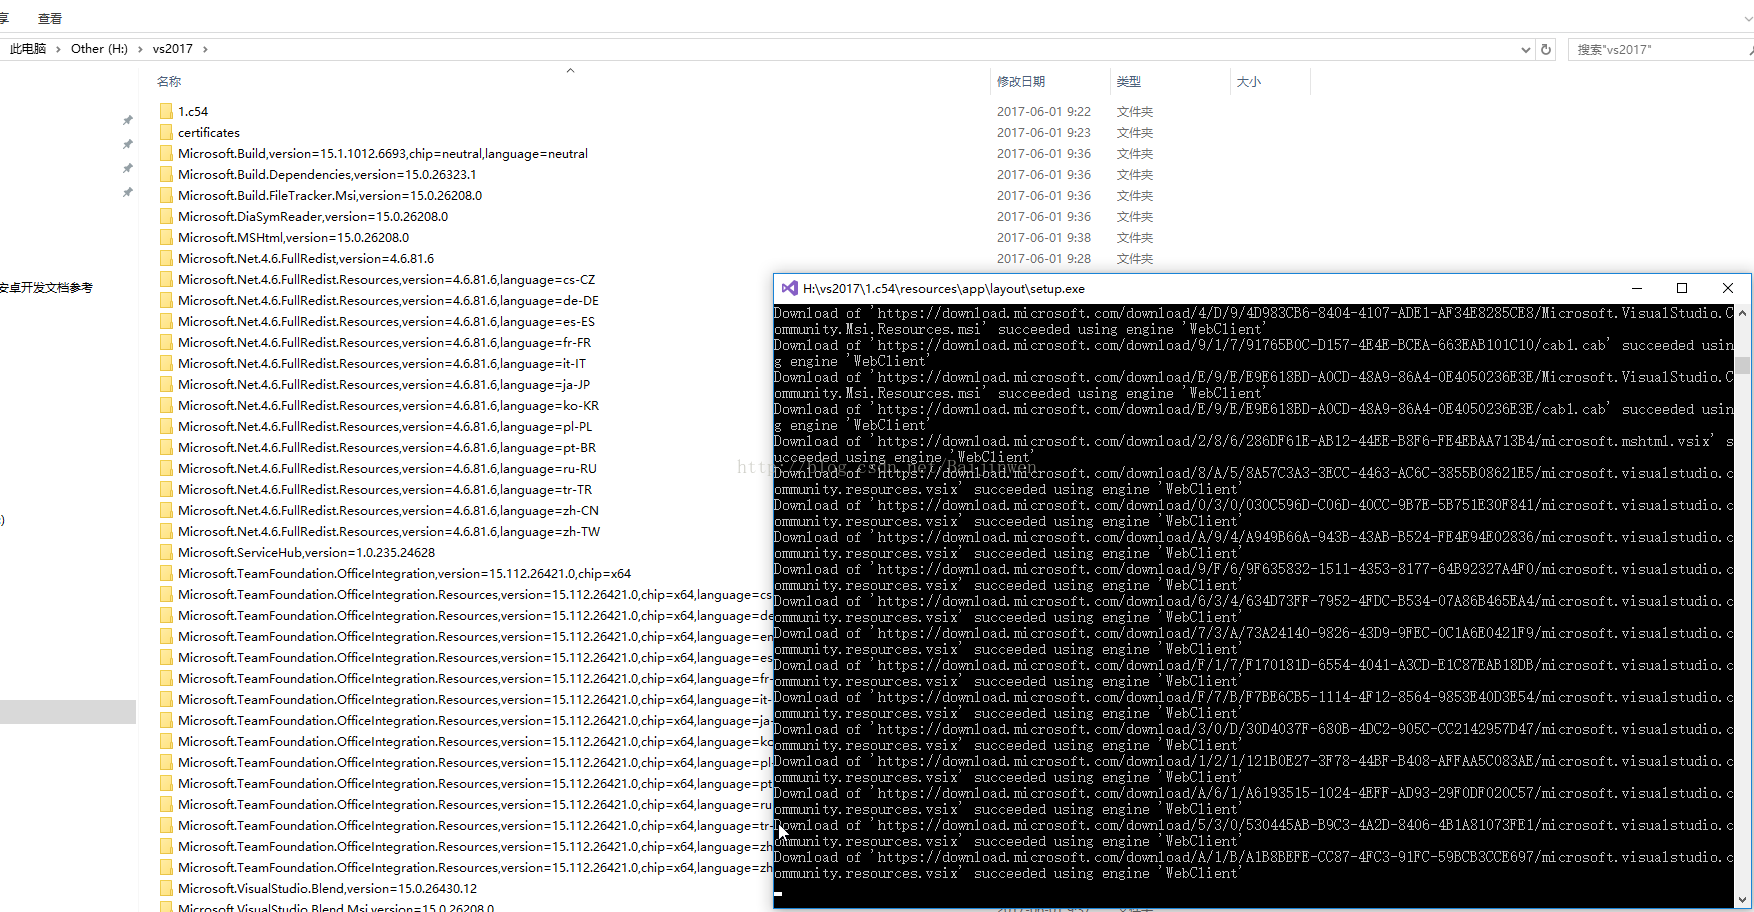Click folder icon of Microsoft.Build.Dependencies,version=15.0.26323.1
Image resolution: width=1754 pixels, height=912 pixels.
[166, 174]
